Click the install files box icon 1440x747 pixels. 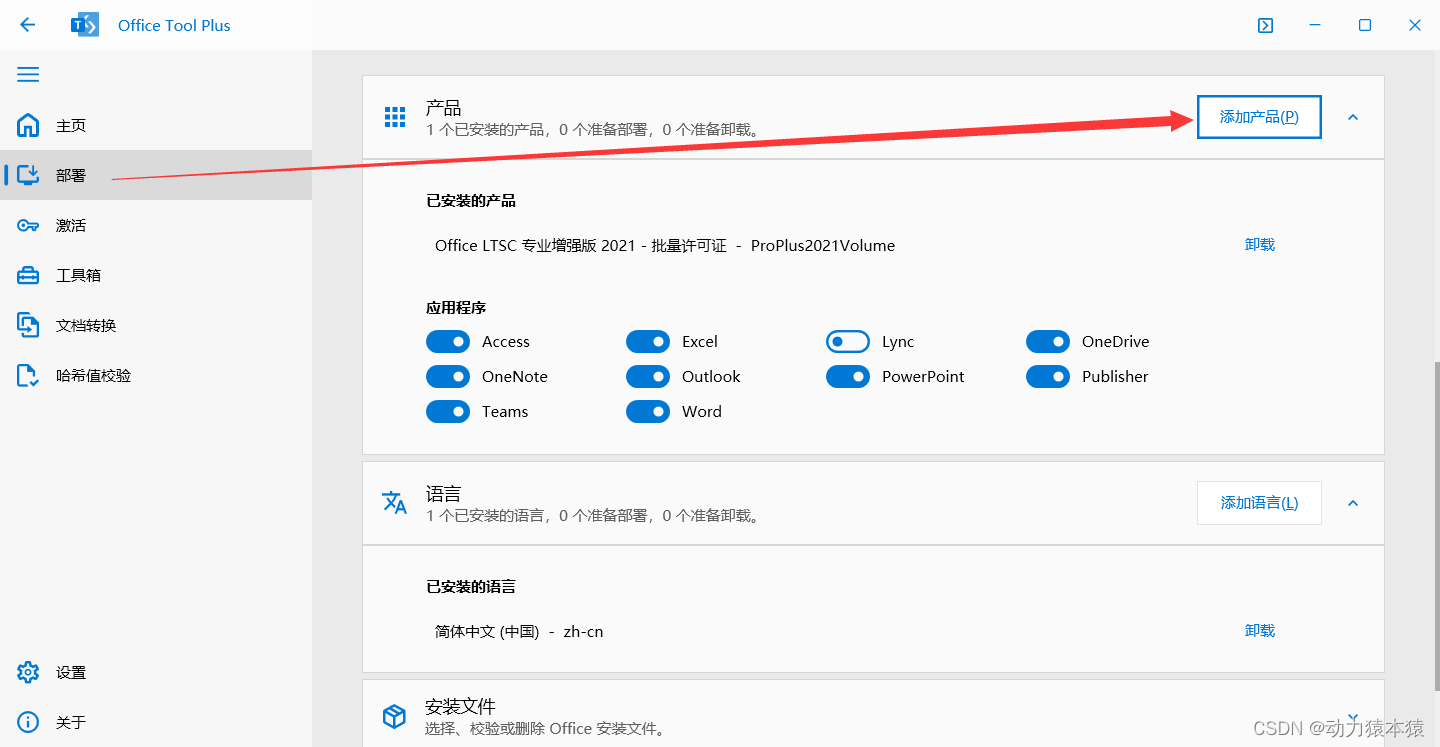(x=395, y=716)
